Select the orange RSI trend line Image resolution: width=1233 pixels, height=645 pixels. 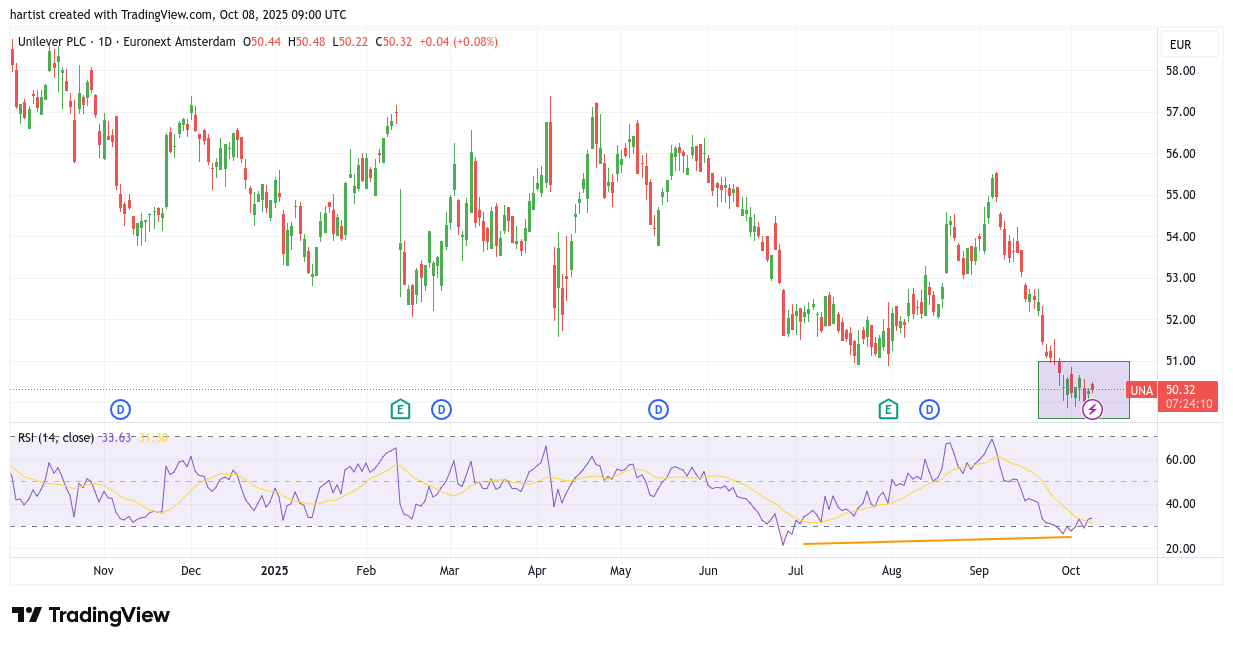pyautogui.click(x=937, y=540)
